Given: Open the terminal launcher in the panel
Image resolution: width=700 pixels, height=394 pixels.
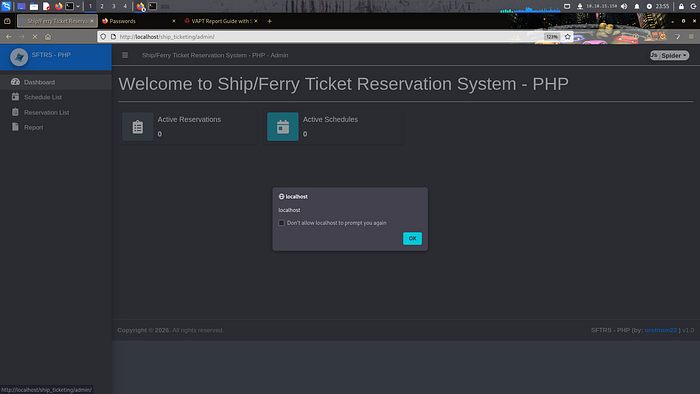Looking at the screenshot, I should pos(70,6).
